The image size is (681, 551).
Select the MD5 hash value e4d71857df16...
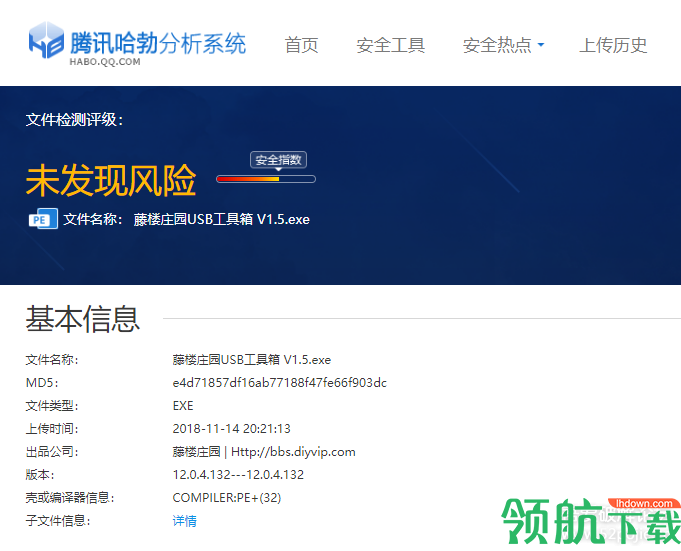coord(280,383)
